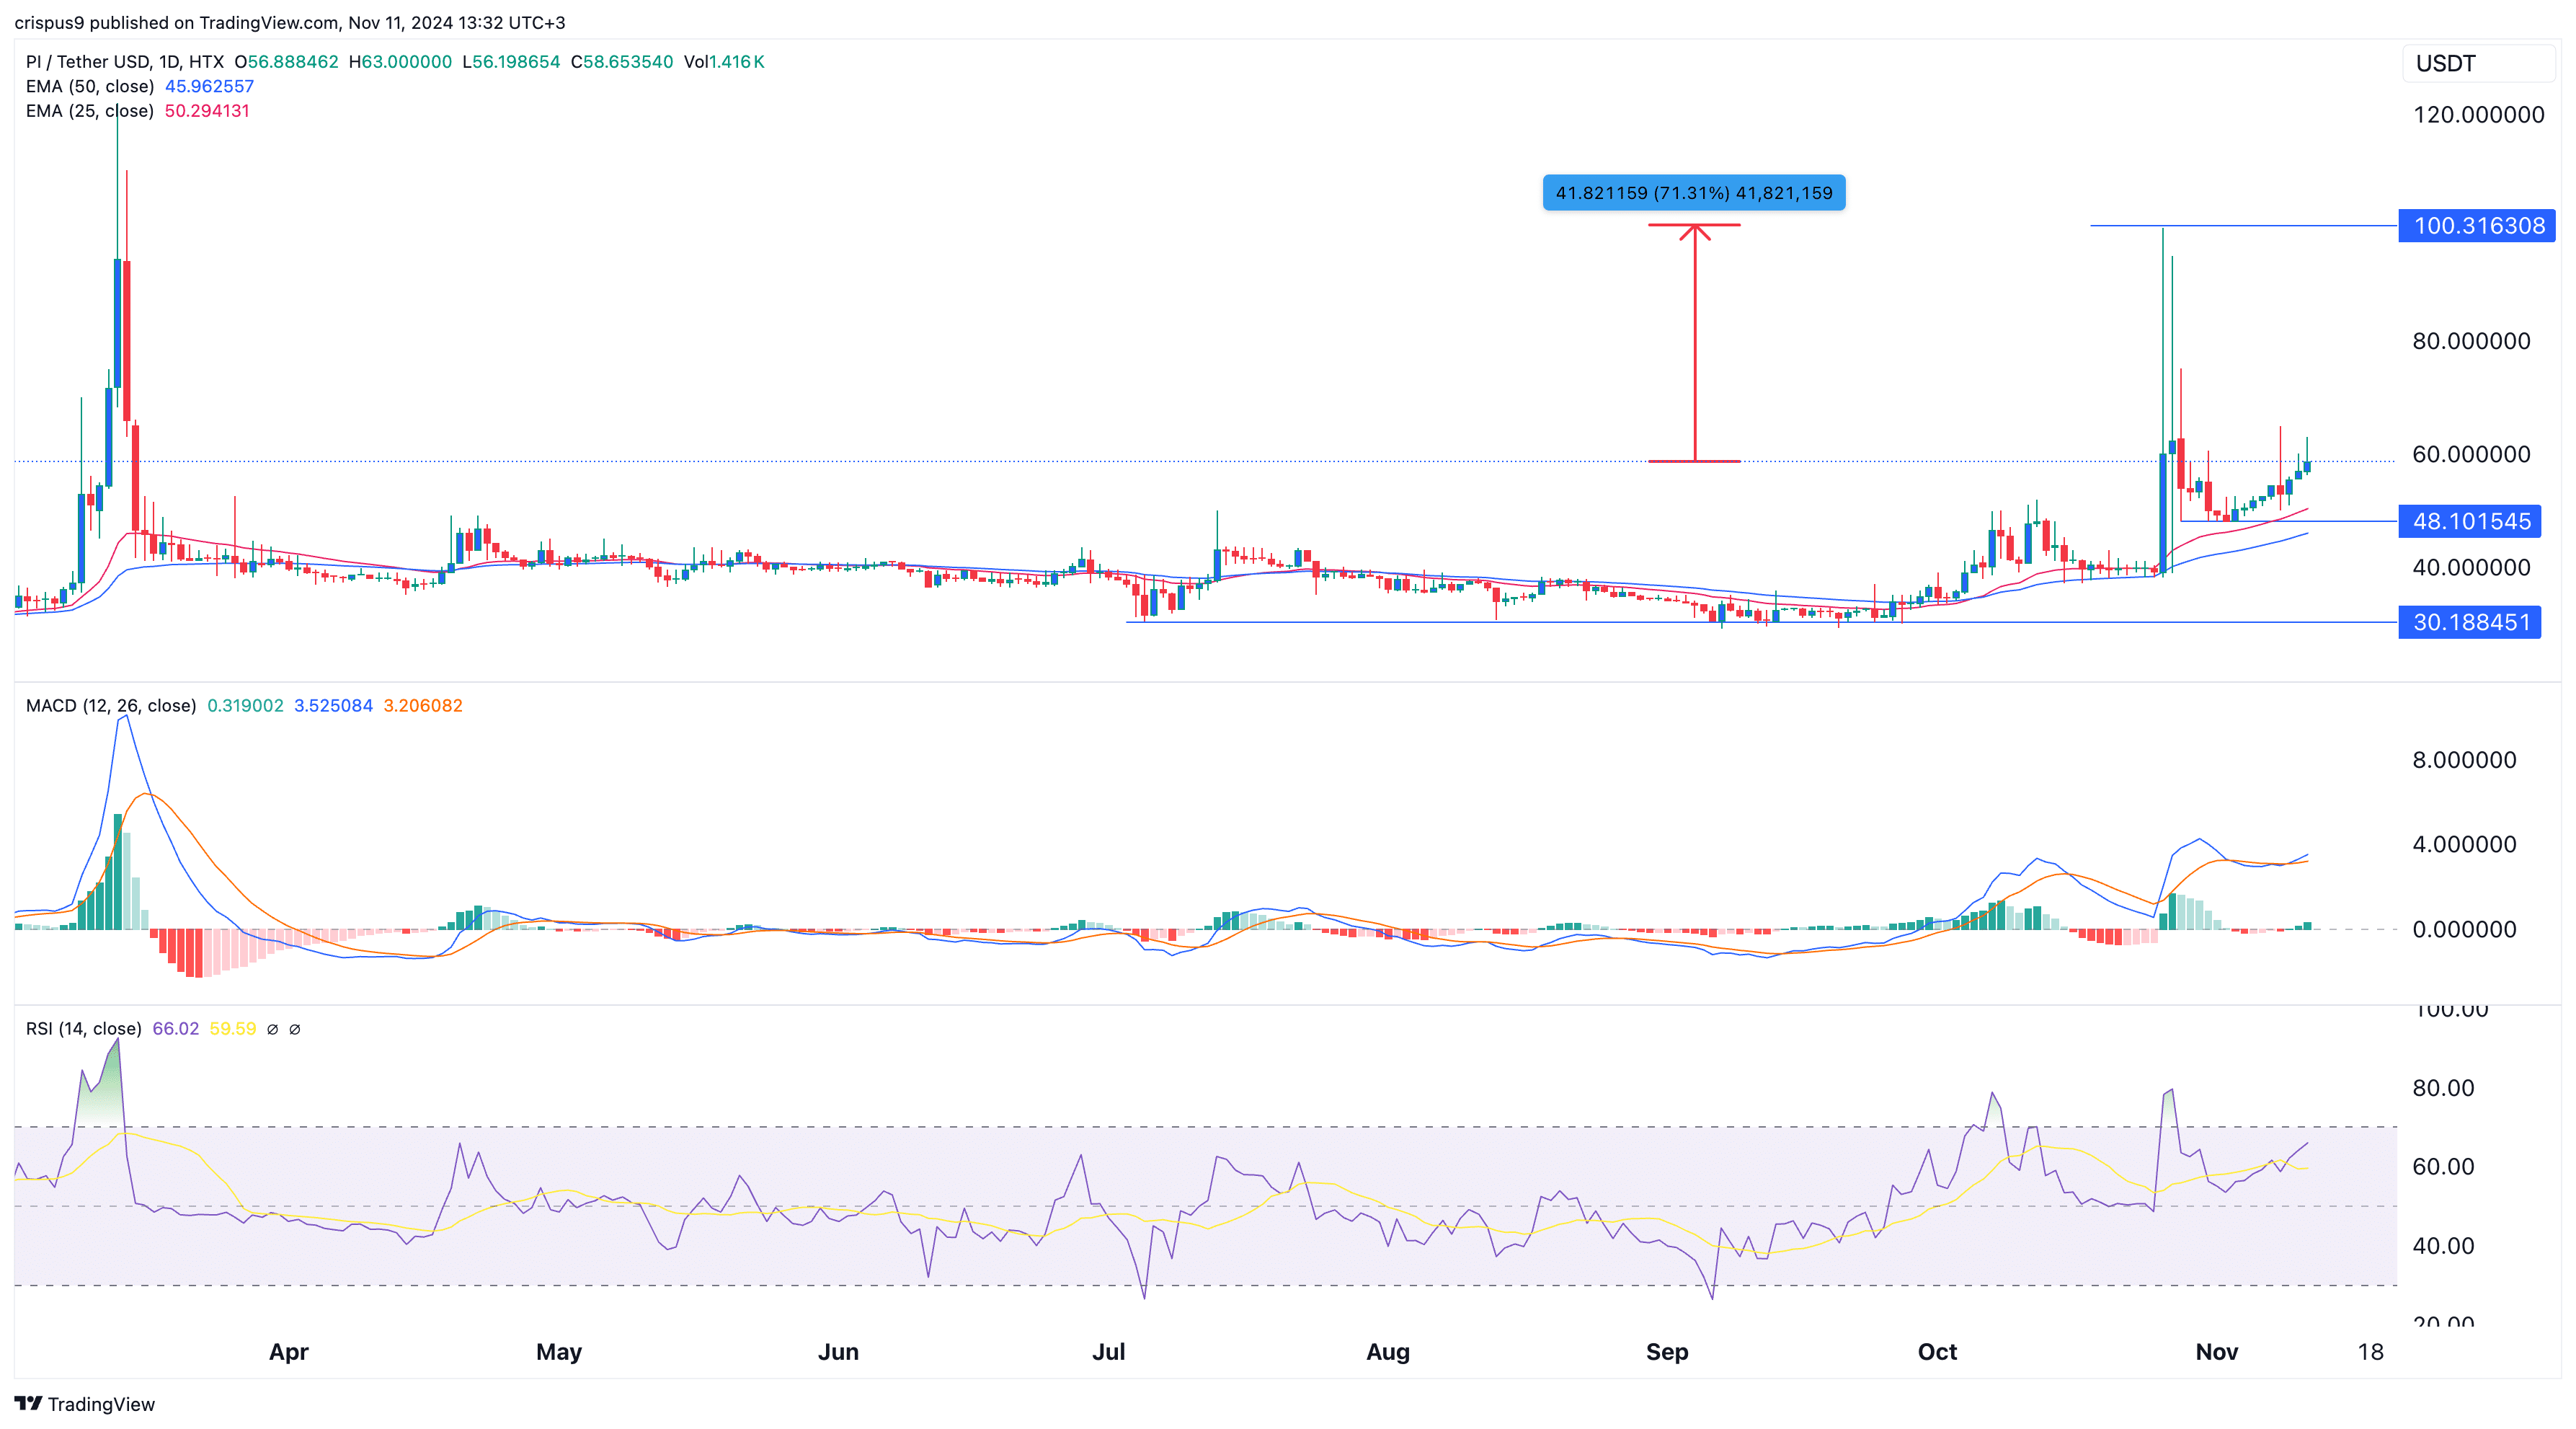Click the open price O56.888462
The height and width of the screenshot is (1429, 2576).
pyautogui.click(x=287, y=62)
